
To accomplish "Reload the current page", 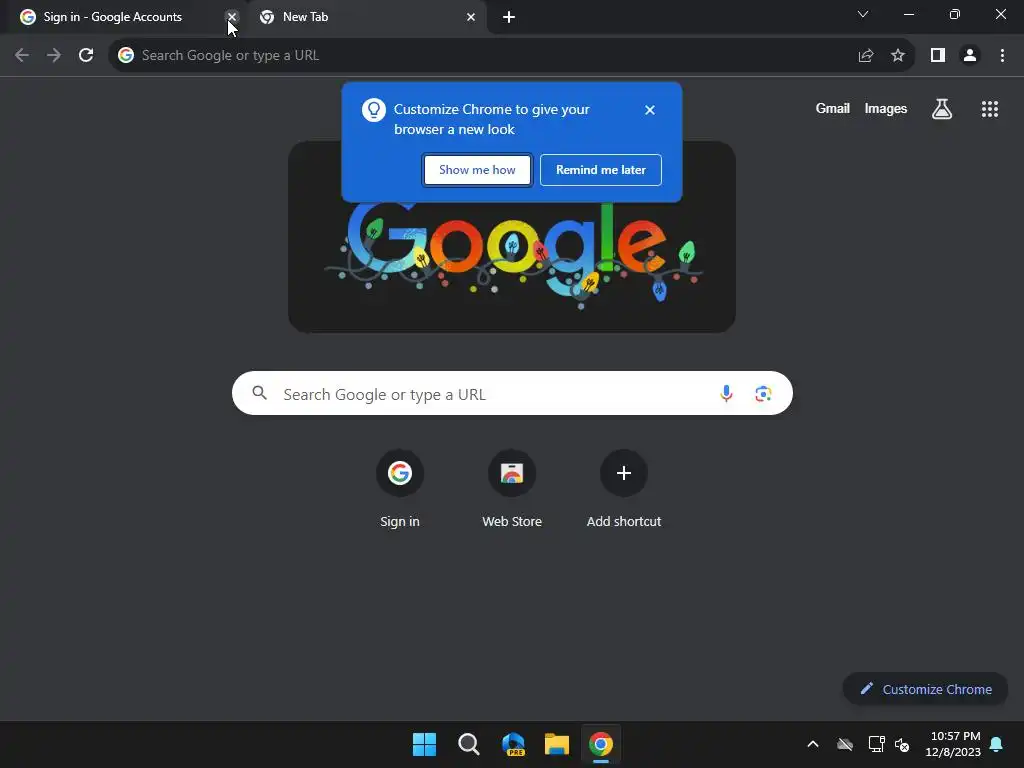I will 86,56.
